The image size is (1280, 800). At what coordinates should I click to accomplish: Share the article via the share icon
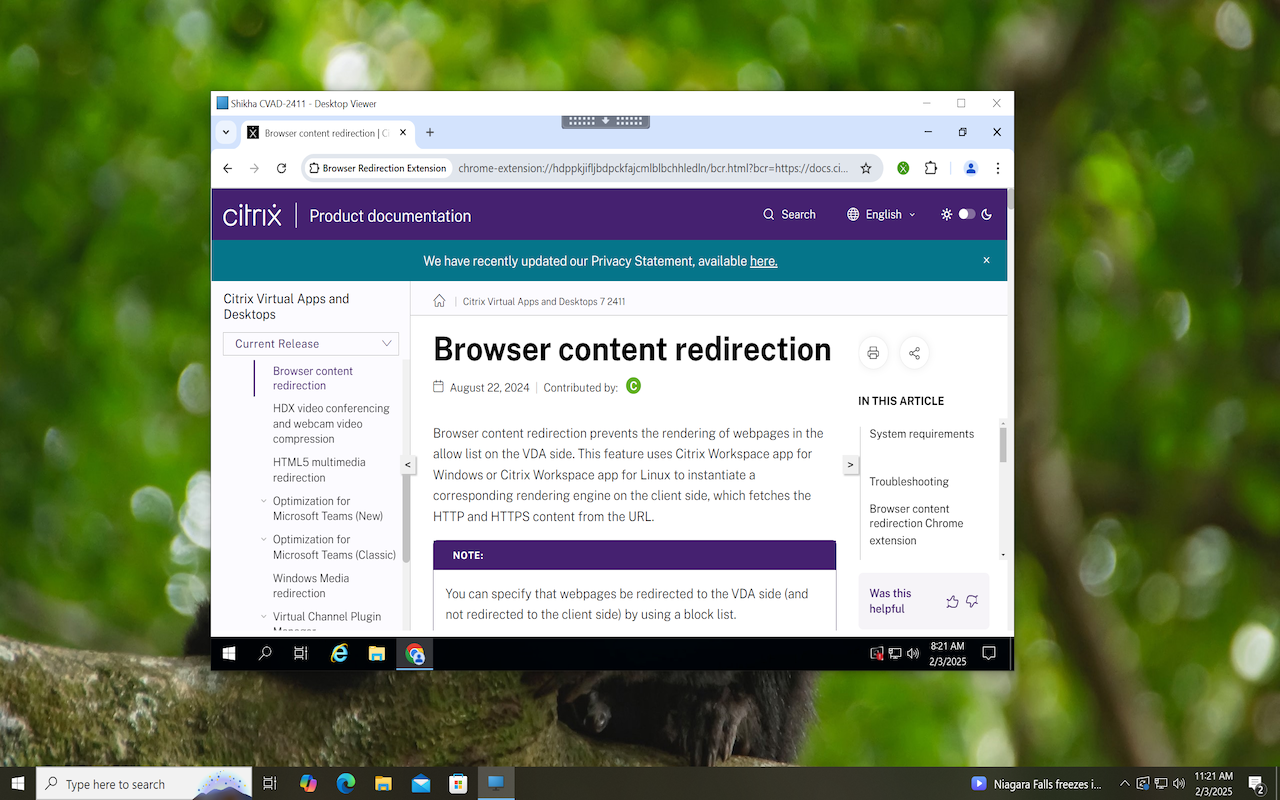(913, 352)
